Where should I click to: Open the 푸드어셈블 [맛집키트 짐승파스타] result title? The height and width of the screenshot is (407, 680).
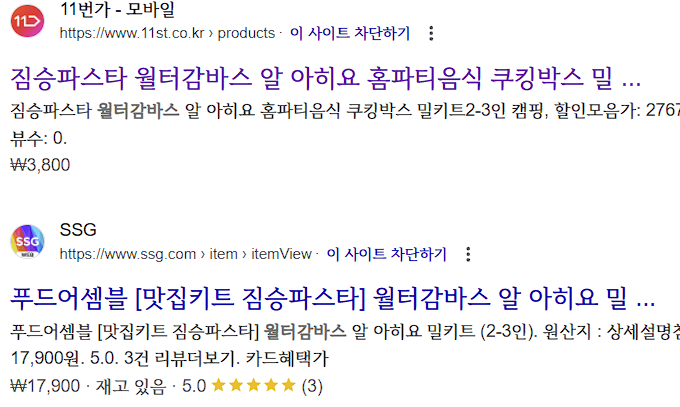click(332, 299)
